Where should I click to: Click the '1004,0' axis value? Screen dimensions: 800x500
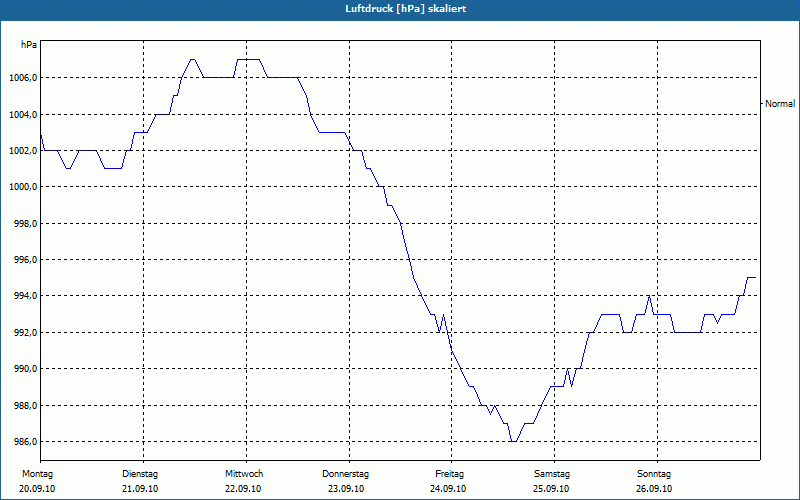point(23,114)
